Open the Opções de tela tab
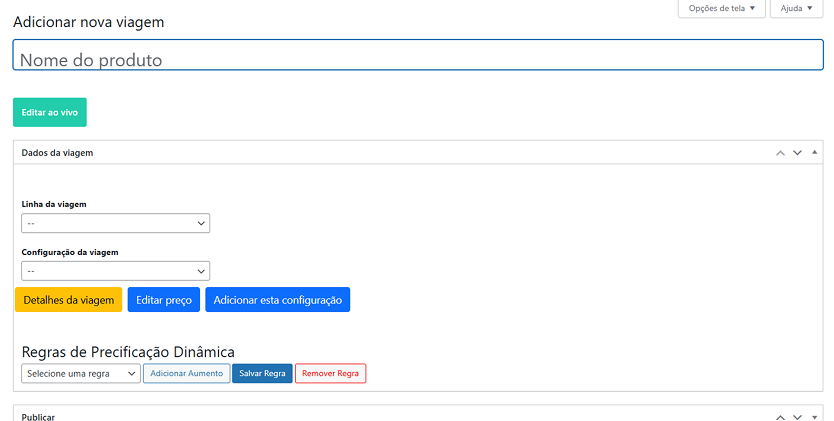Screen dimensions: 834x421 [x=722, y=9]
